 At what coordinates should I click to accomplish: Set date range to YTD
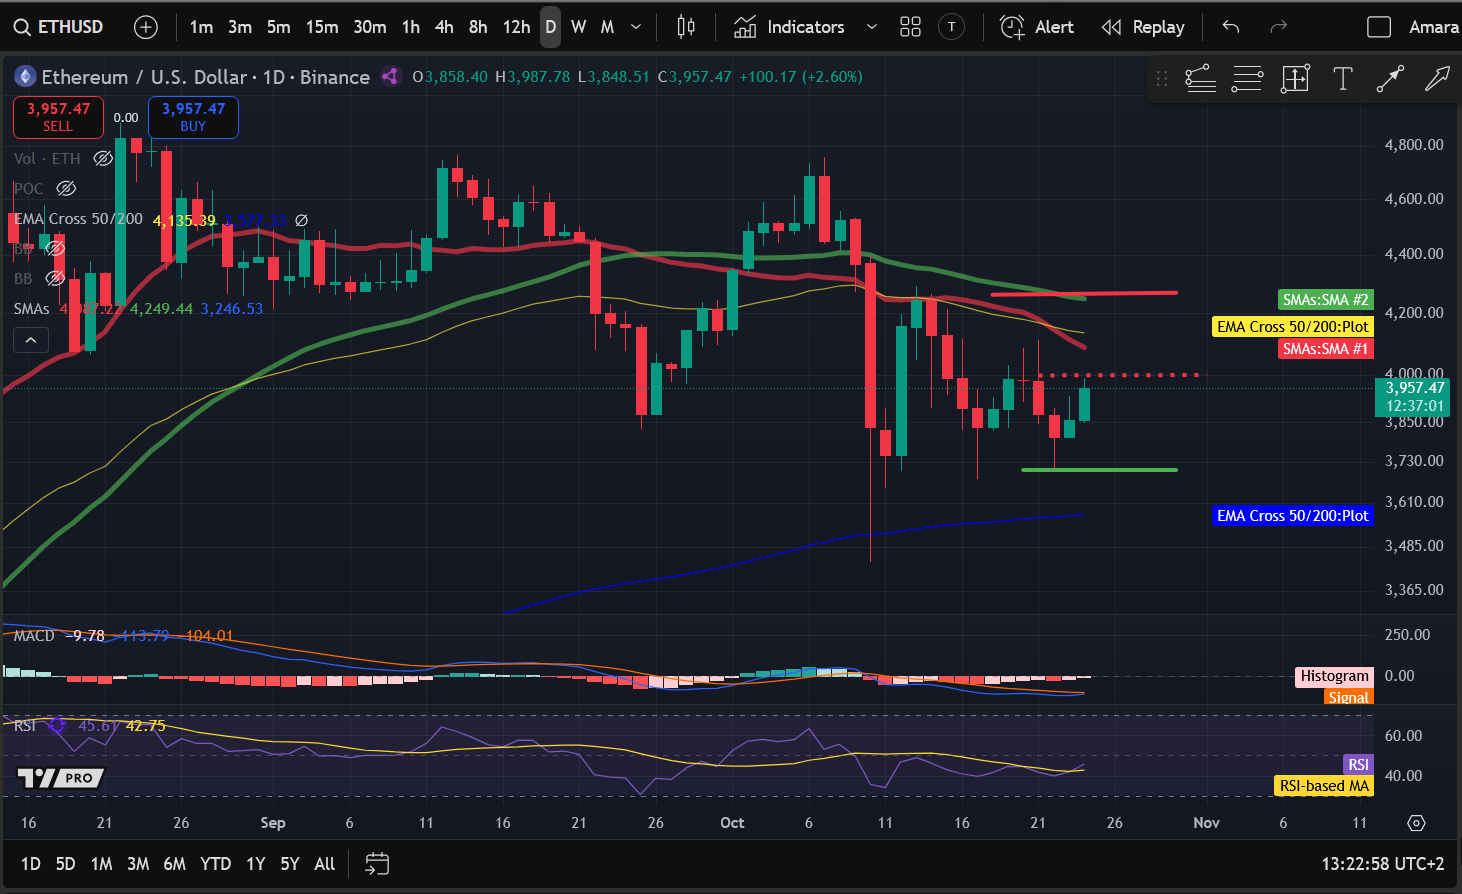click(216, 864)
